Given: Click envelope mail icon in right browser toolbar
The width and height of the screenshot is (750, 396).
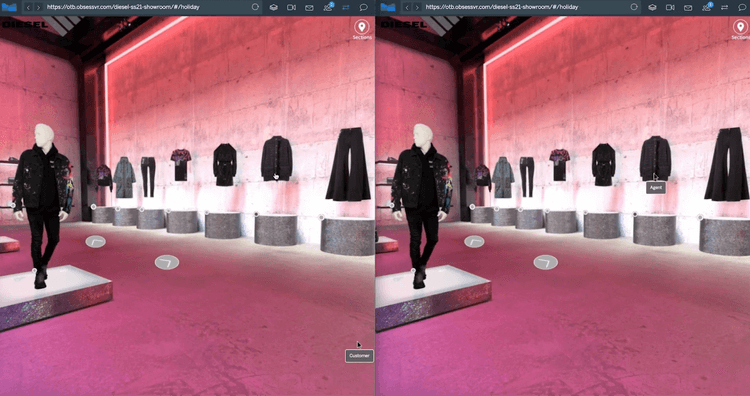Looking at the screenshot, I should (688, 7).
